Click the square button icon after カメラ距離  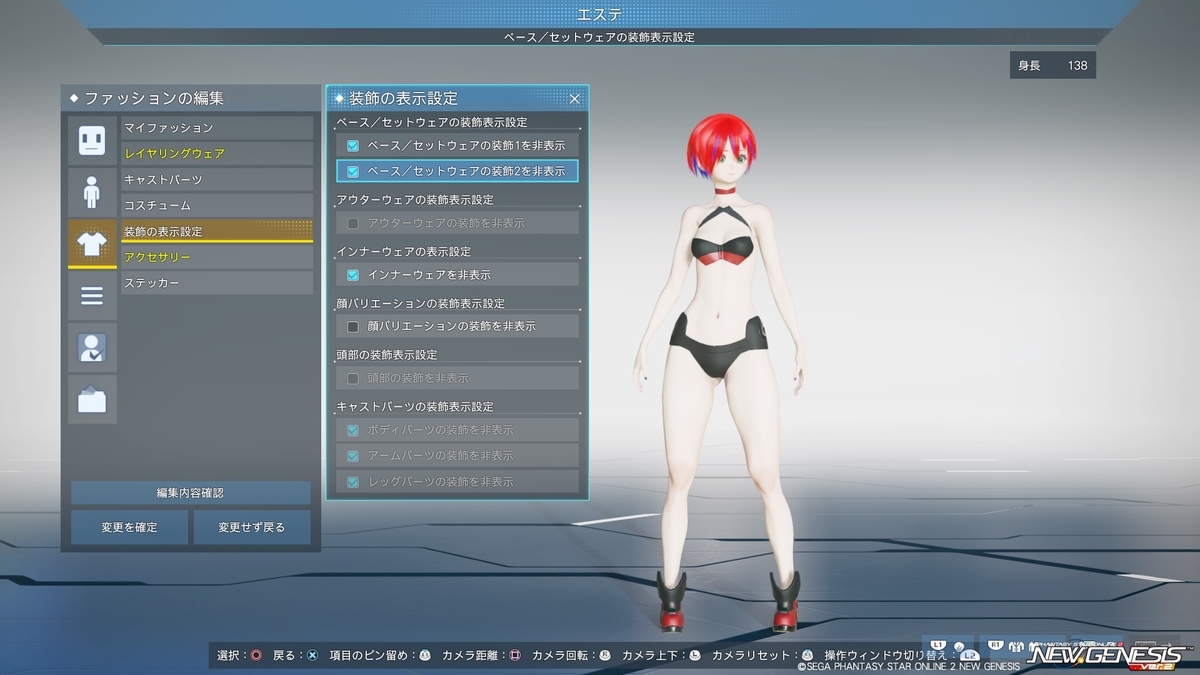tap(514, 656)
